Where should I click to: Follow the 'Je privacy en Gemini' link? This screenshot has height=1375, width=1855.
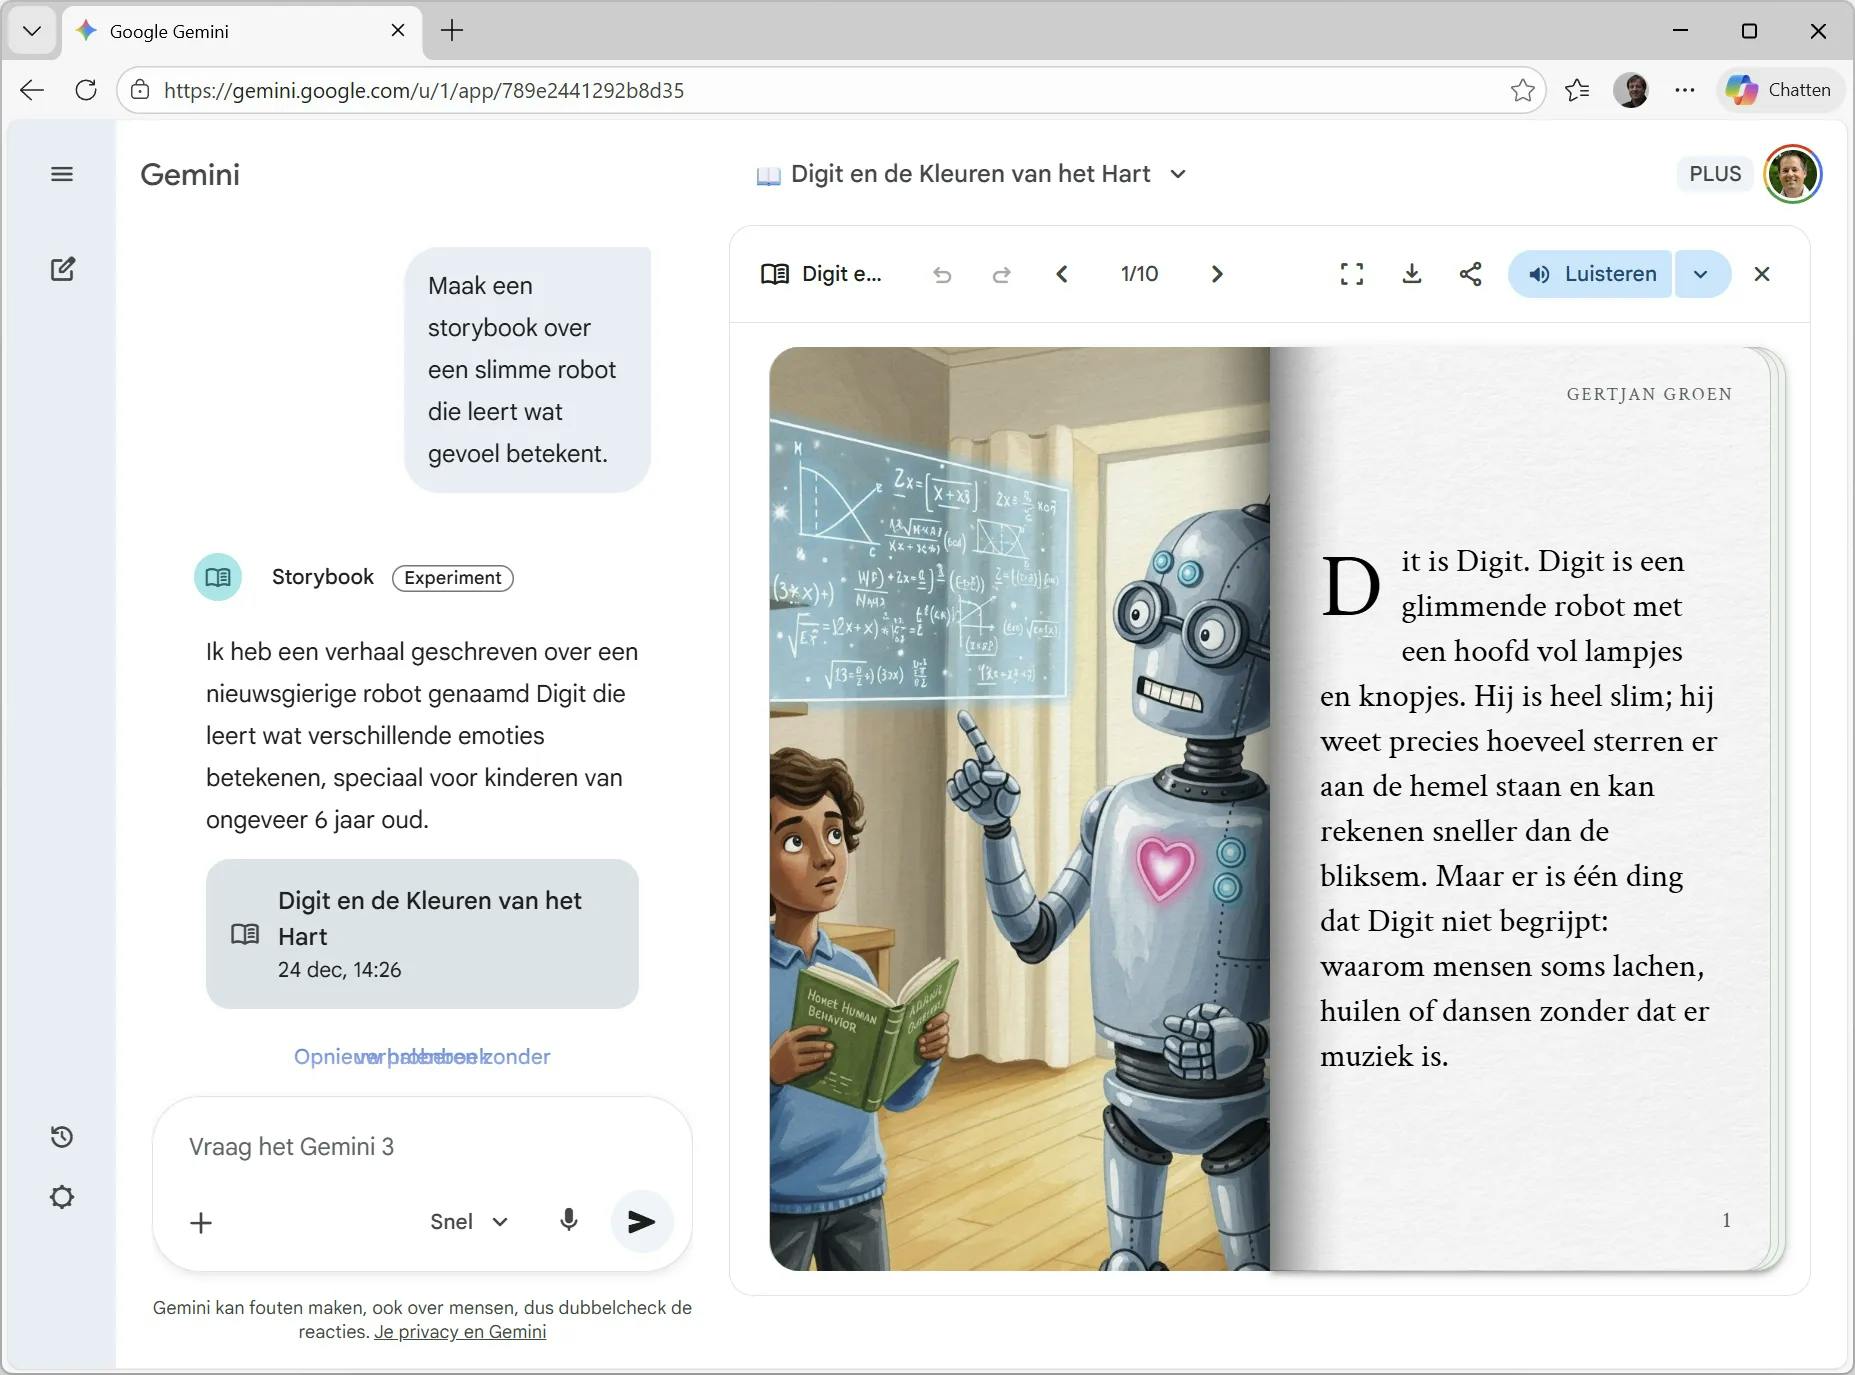460,1332
